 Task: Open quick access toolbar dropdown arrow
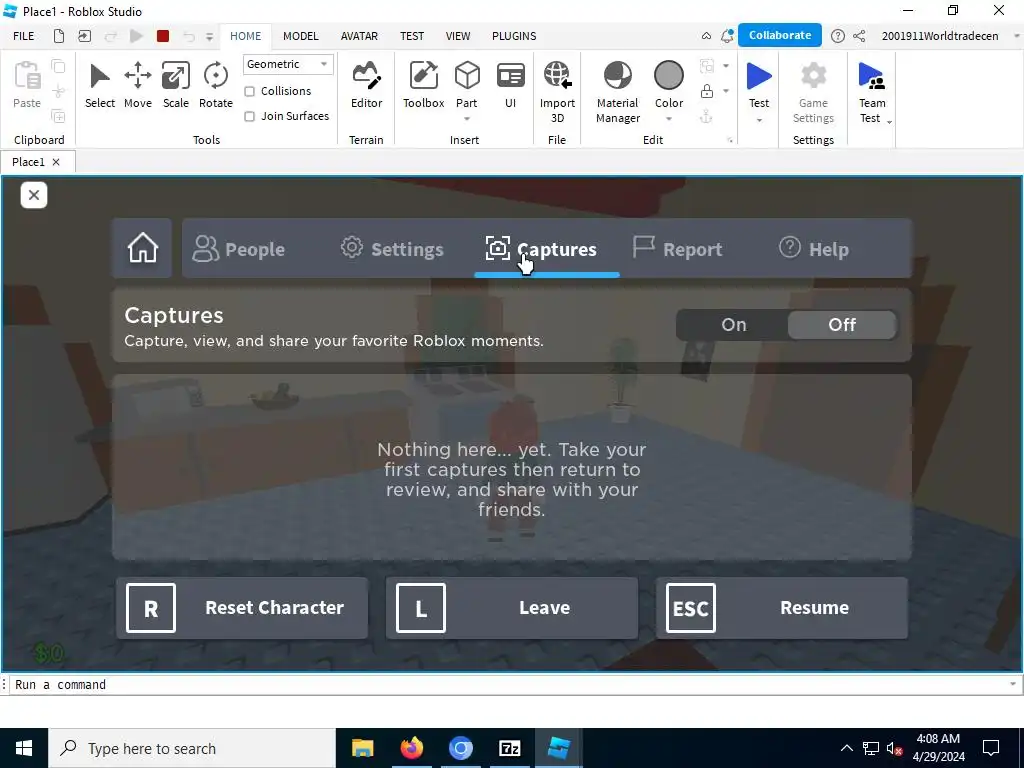click(x=209, y=37)
